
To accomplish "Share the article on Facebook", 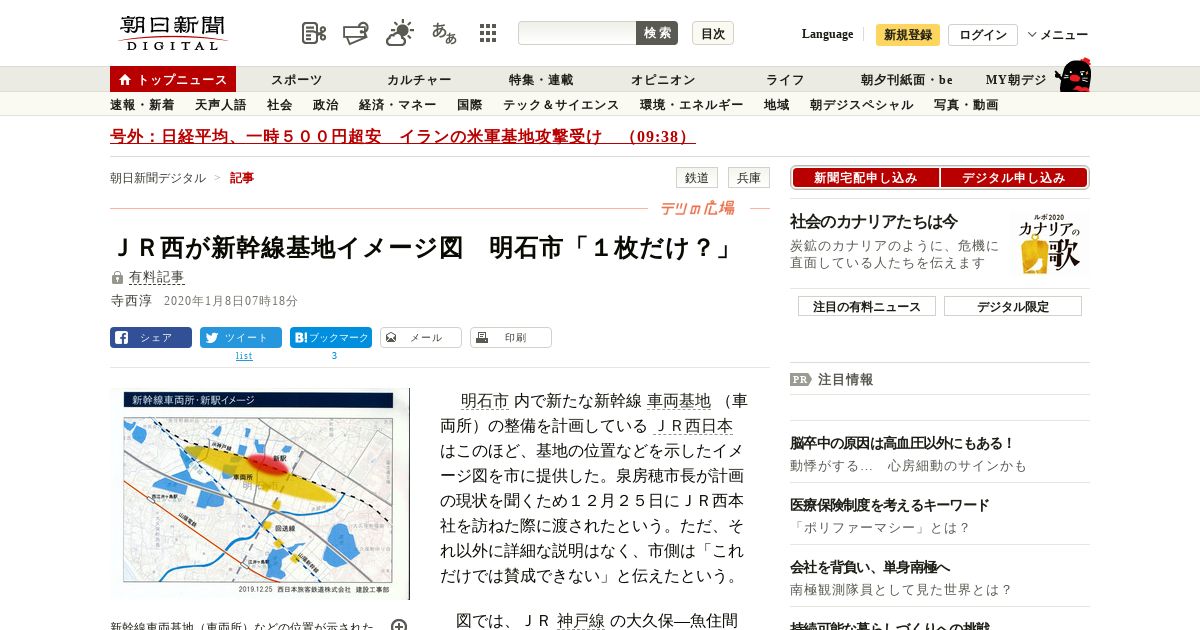I will (x=151, y=338).
